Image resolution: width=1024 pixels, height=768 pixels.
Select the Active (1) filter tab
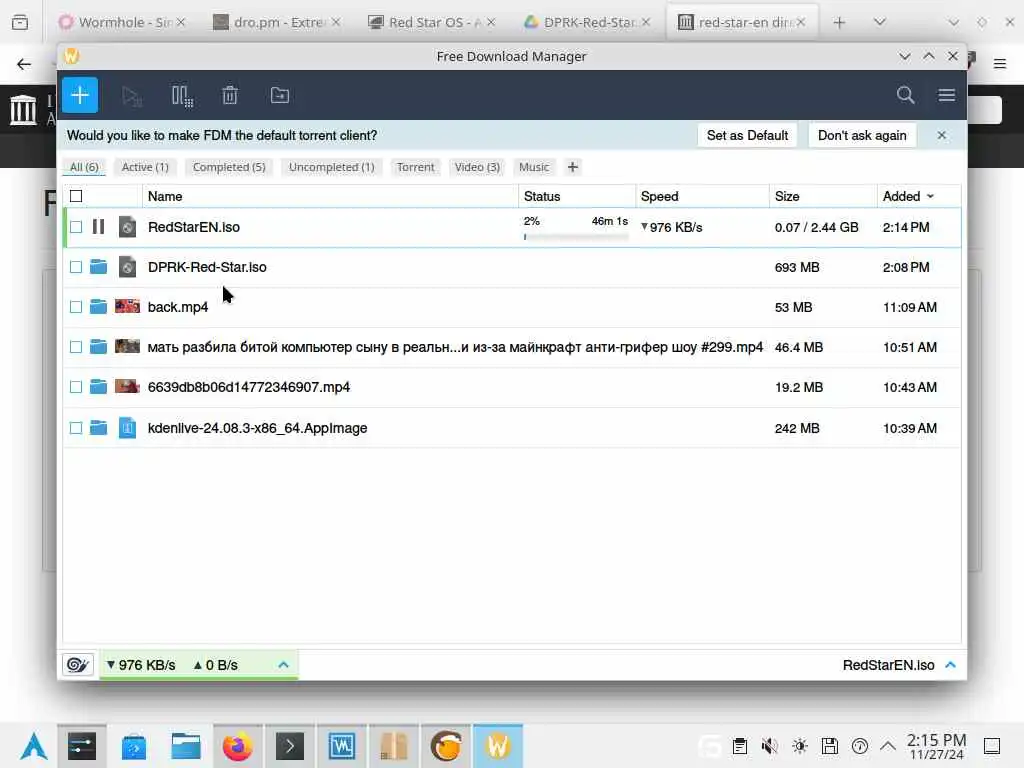click(x=145, y=167)
